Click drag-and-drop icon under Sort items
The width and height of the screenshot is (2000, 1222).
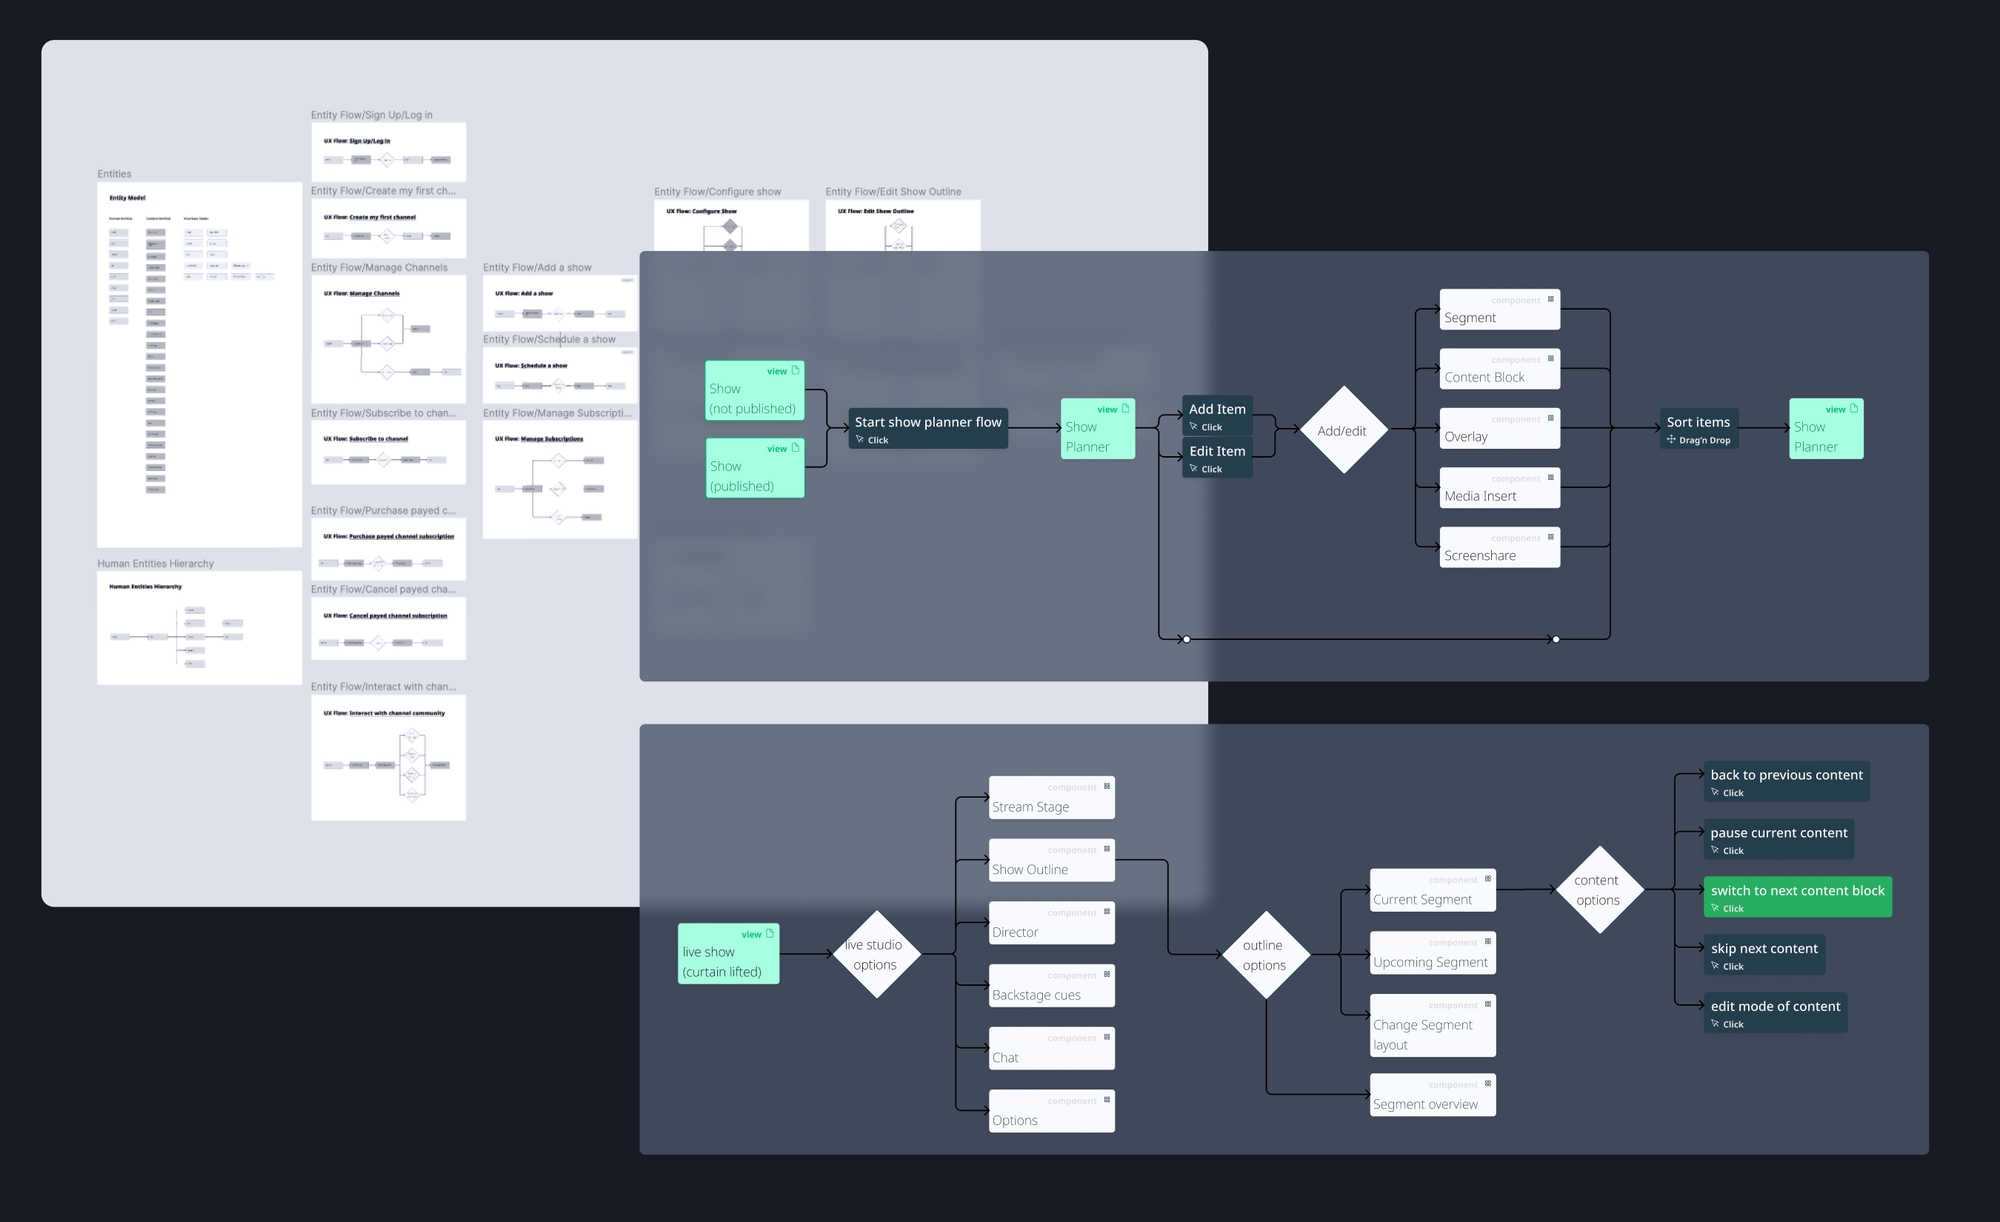pos(1671,439)
